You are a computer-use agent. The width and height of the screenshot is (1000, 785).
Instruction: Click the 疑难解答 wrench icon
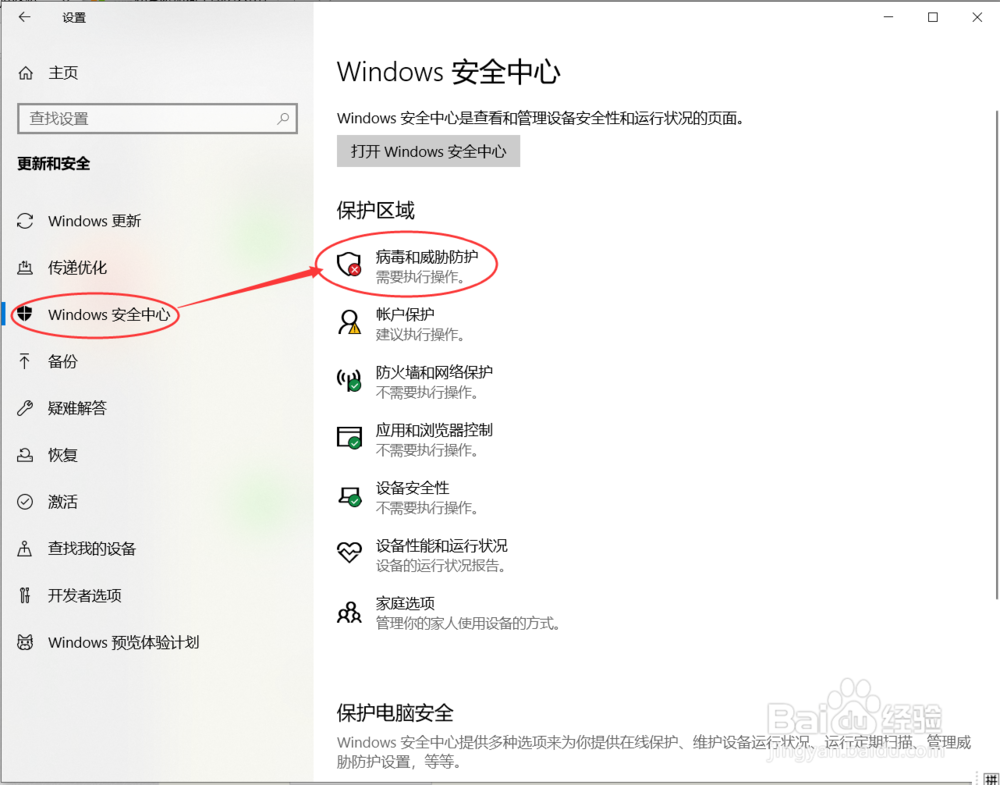pos(25,408)
